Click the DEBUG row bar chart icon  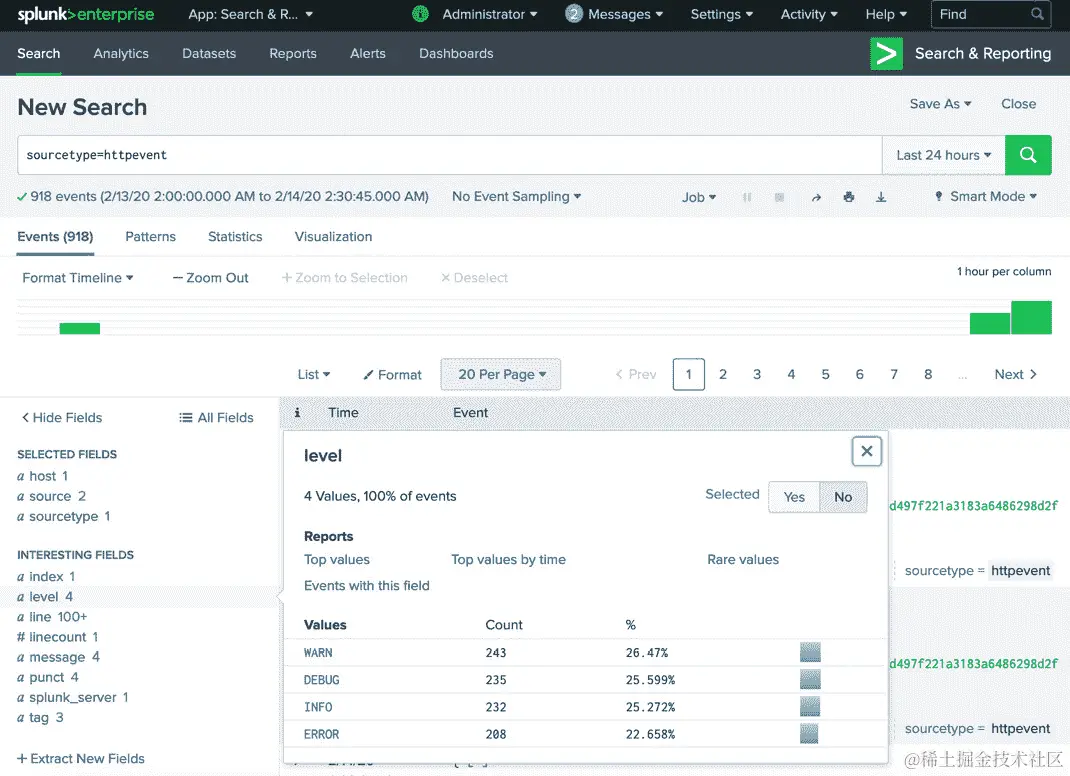[x=810, y=679]
